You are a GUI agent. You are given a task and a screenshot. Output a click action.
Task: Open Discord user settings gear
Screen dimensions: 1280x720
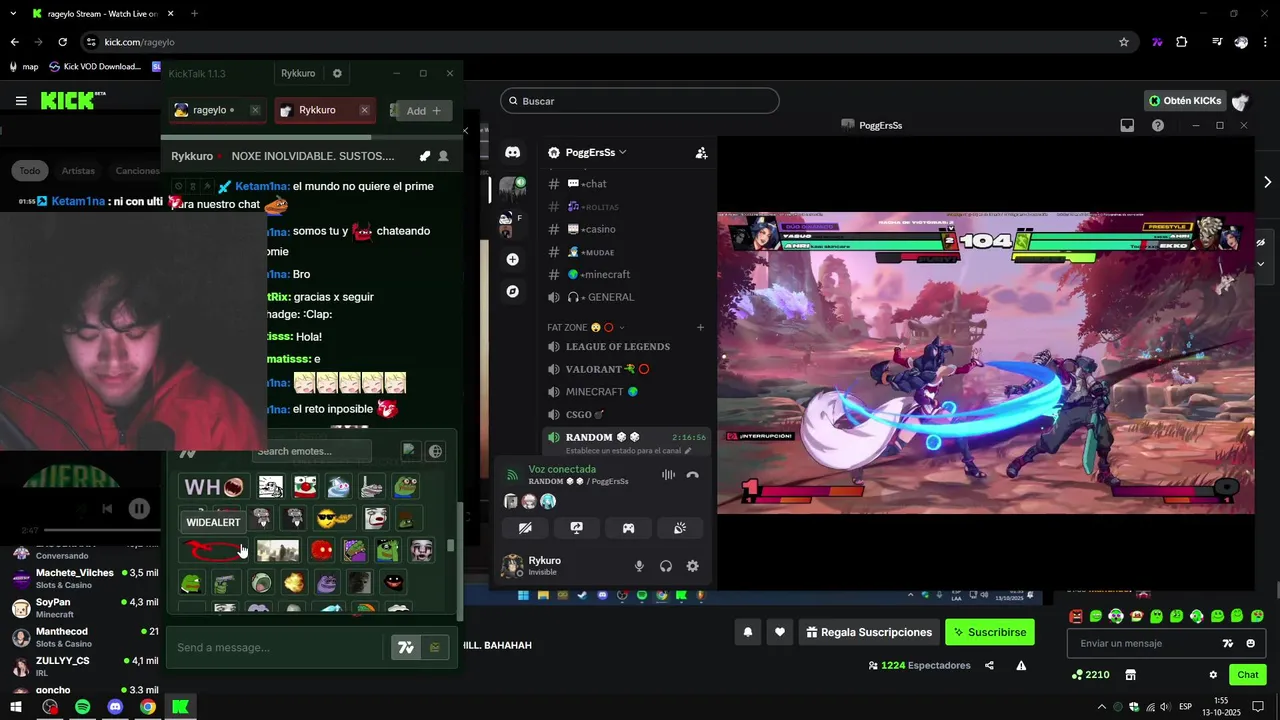(x=692, y=566)
